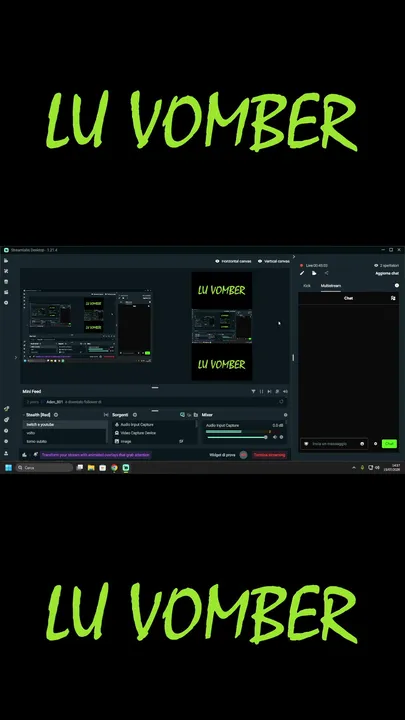Switch to the Kick chat tab

point(307,286)
